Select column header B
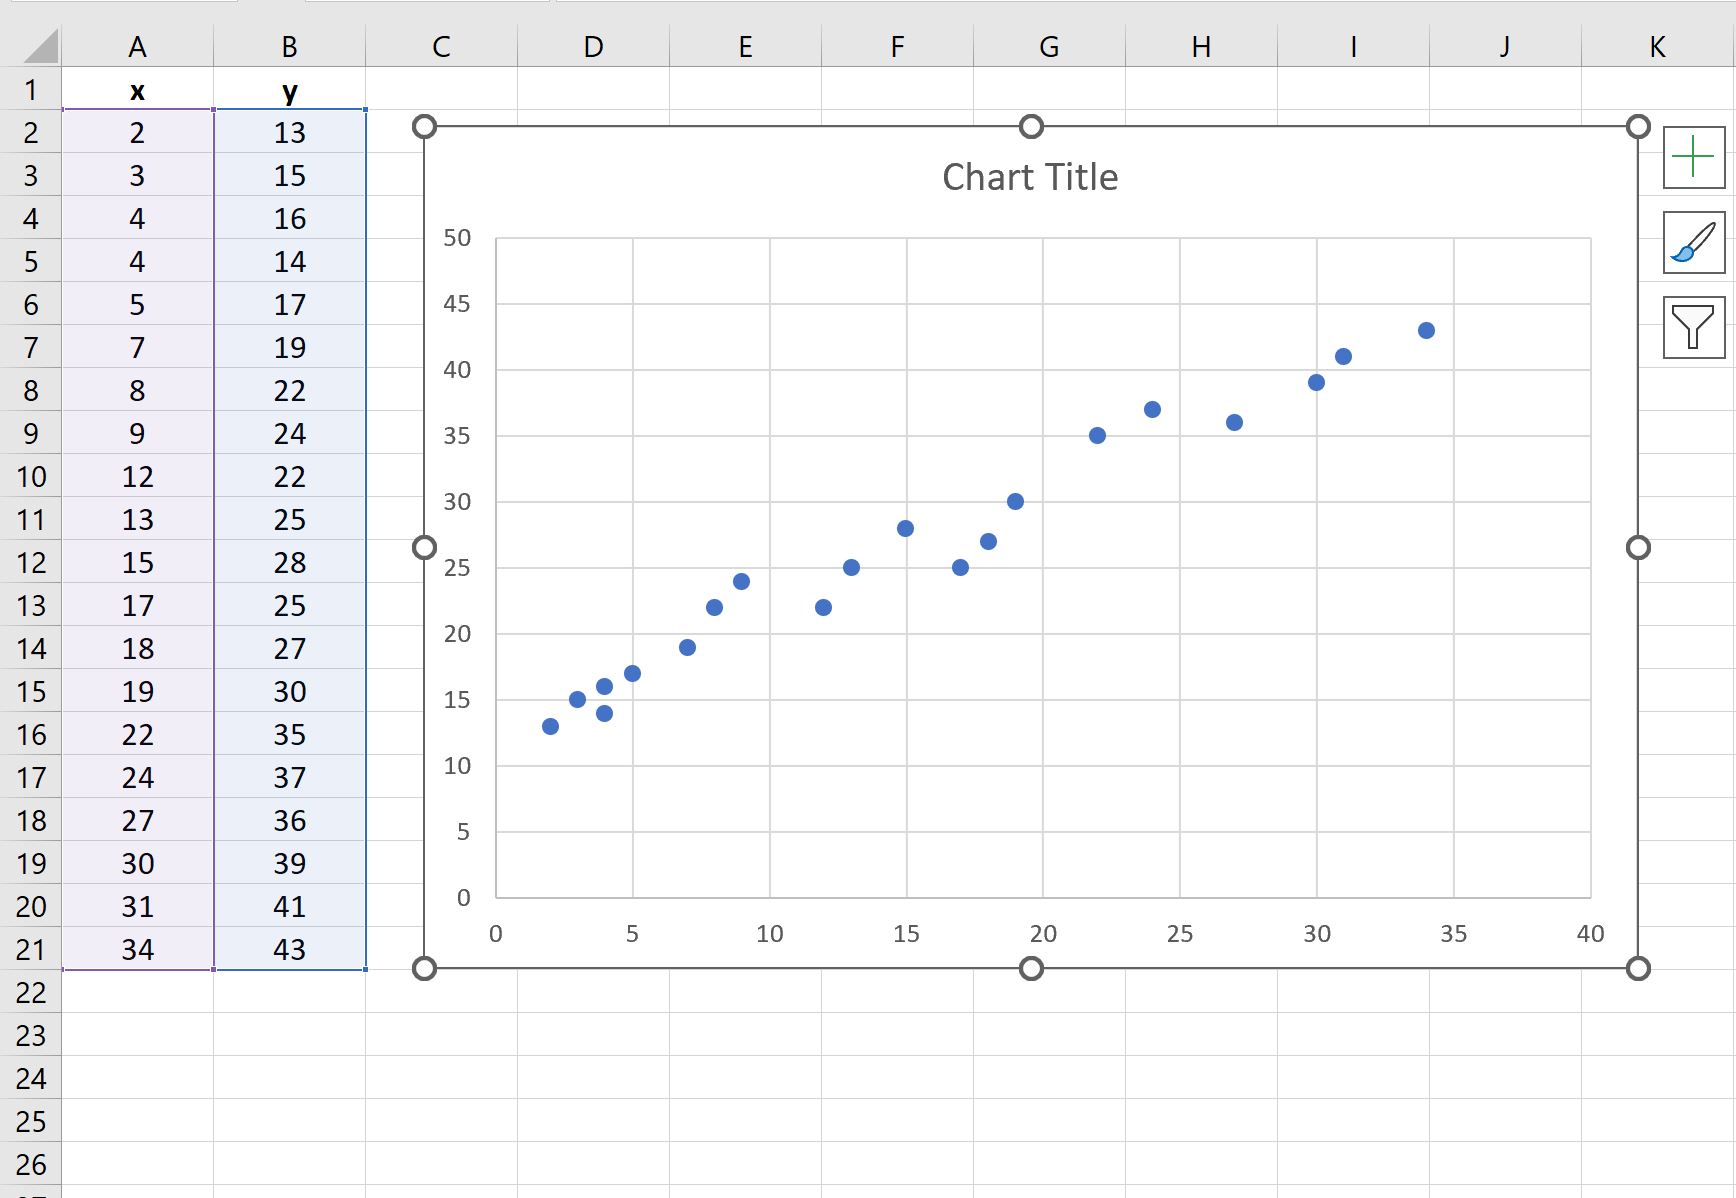This screenshot has height=1198, width=1736. pyautogui.click(x=289, y=45)
